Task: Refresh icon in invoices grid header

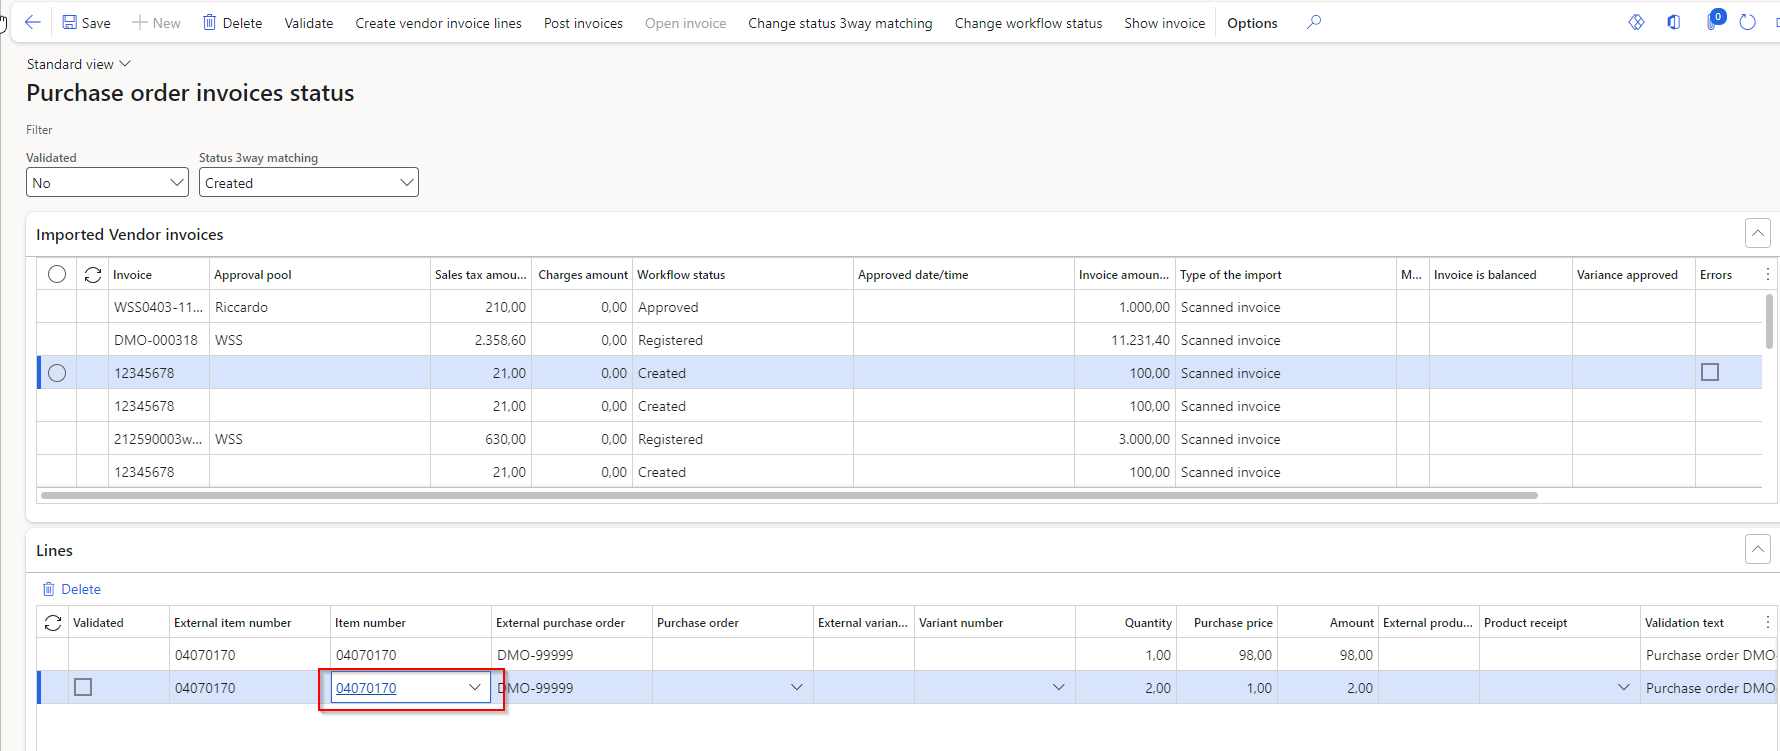Action: (93, 274)
